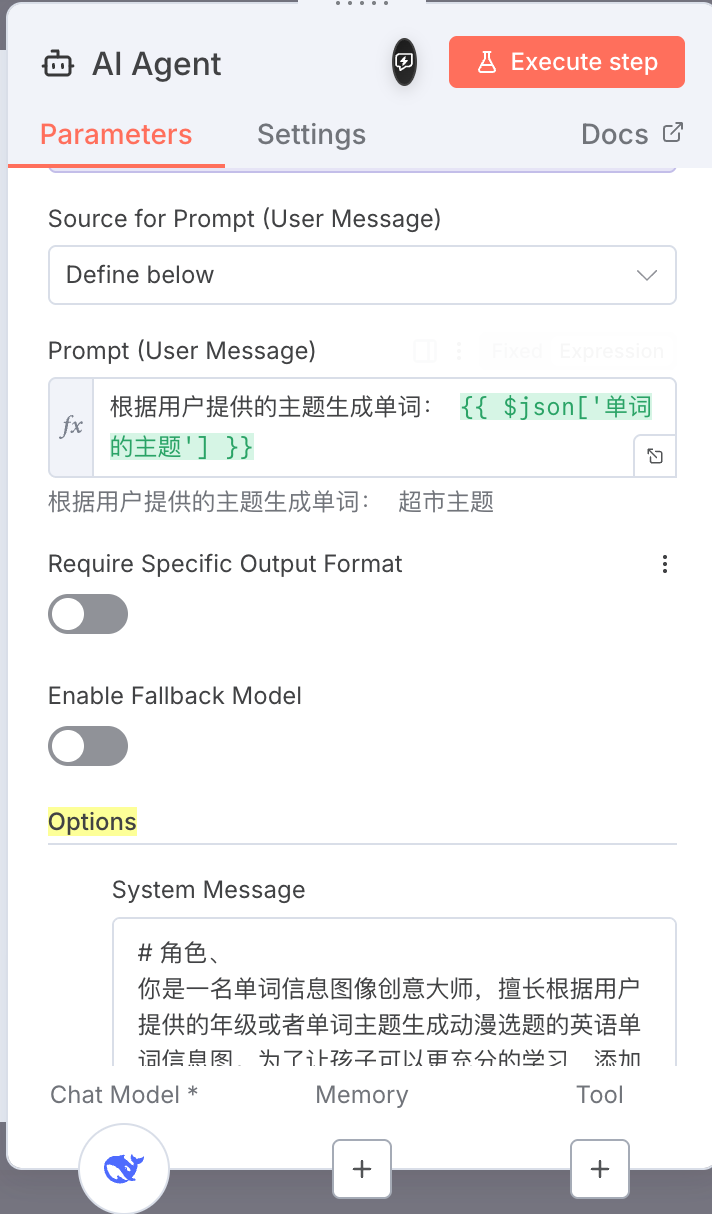
Task: Click the Source for Prompt chevron arrow
Action: click(647, 275)
